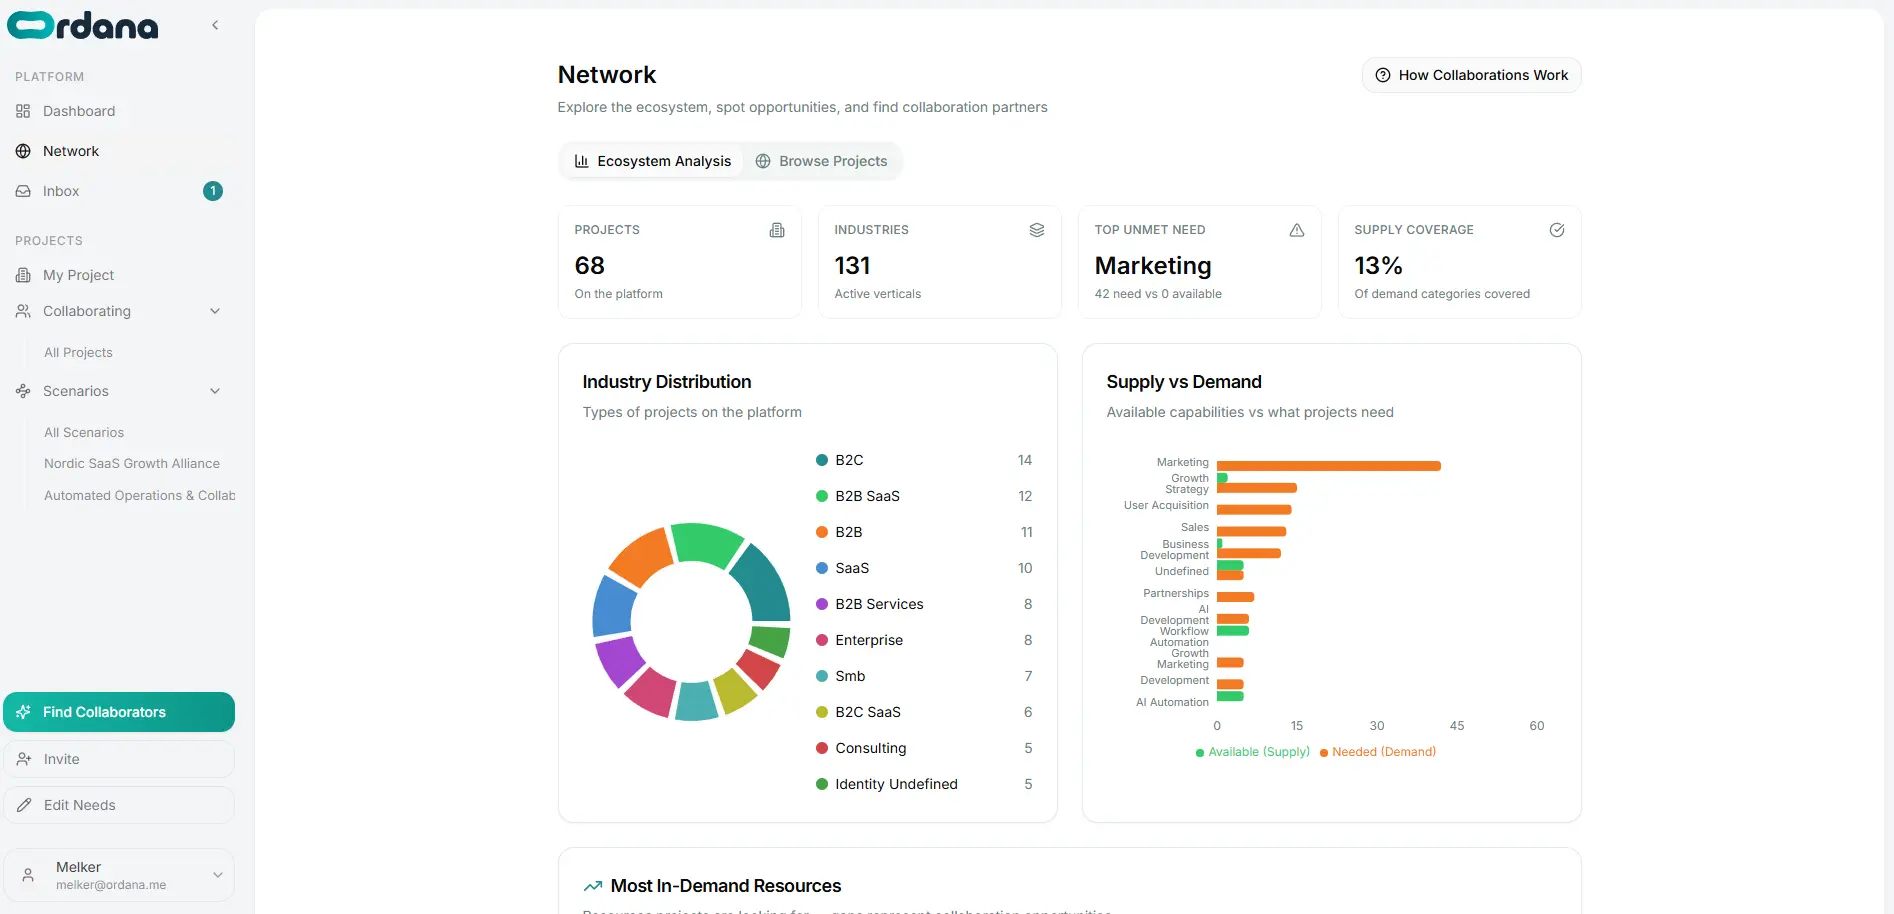Collapse the sidebar with the chevron
Screen dimensions: 1894x914
click(215, 25)
